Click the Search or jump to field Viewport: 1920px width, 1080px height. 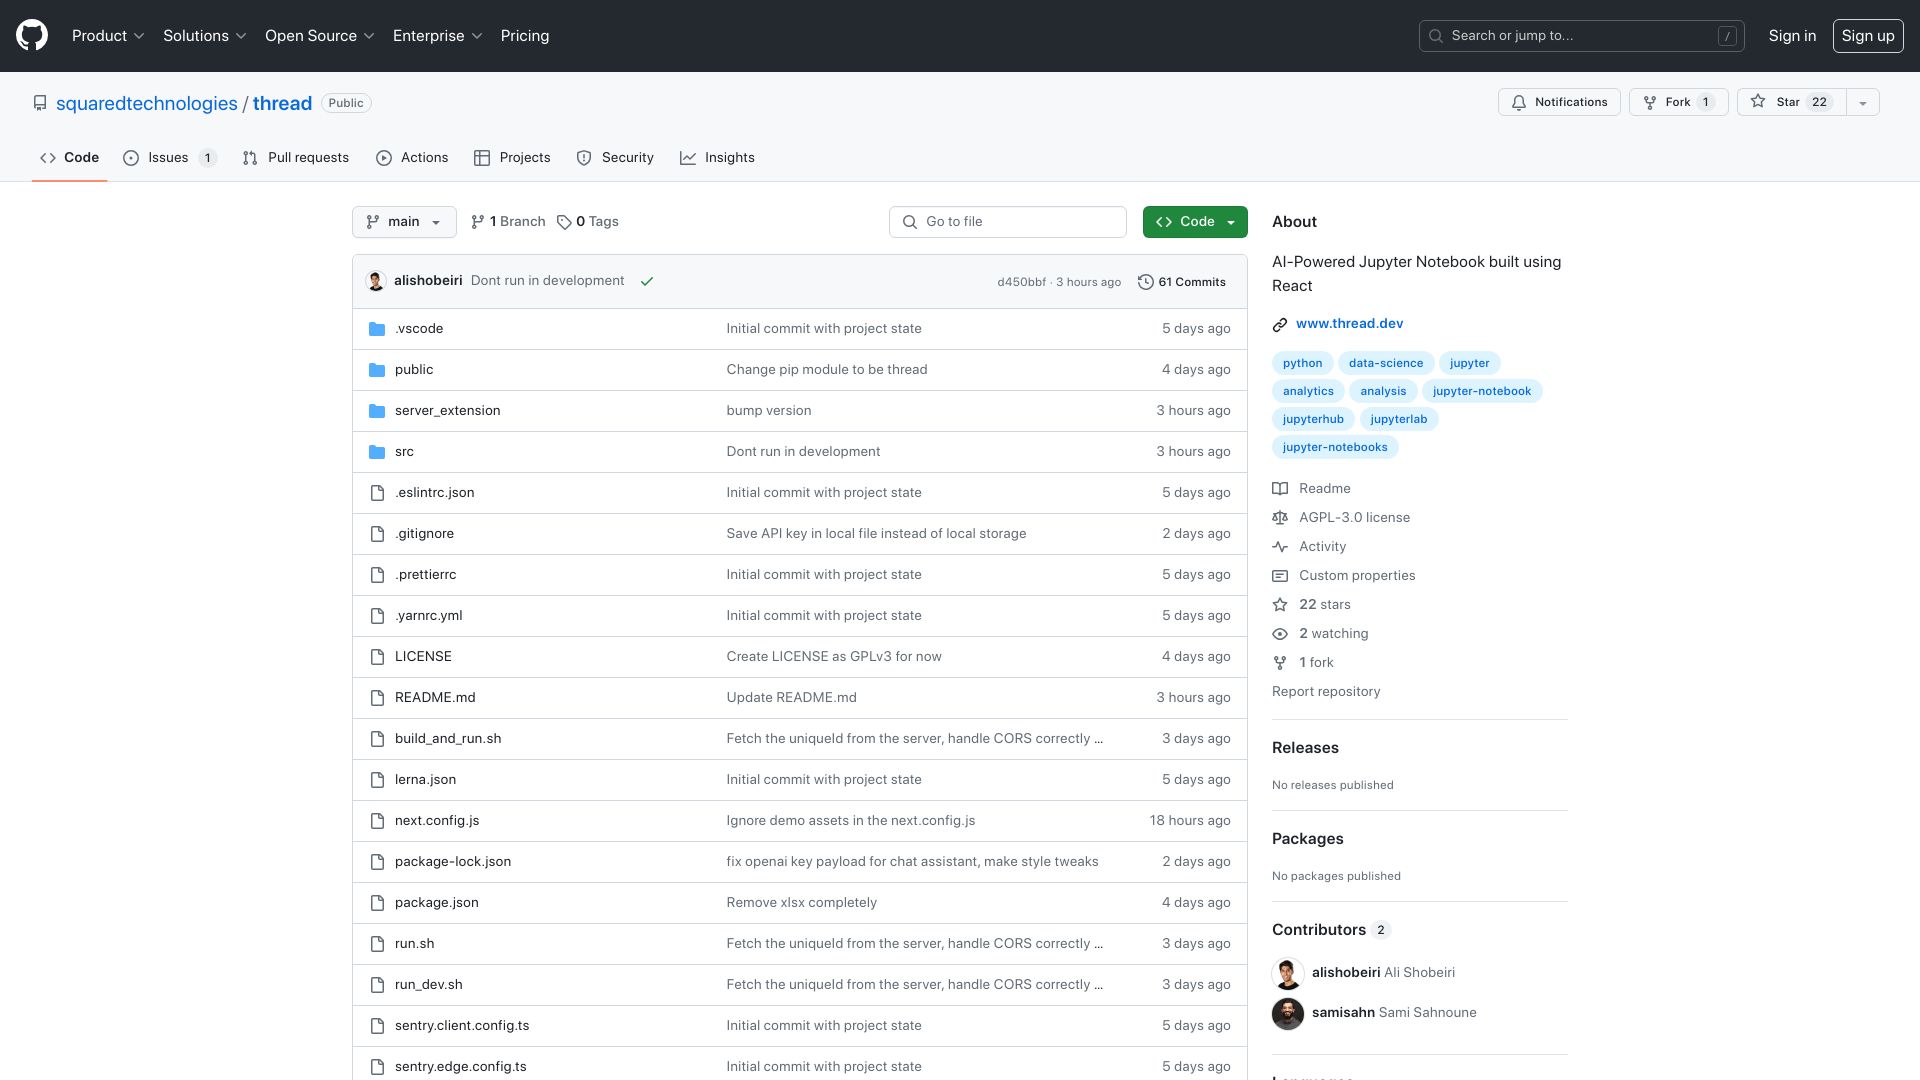[x=1582, y=36]
